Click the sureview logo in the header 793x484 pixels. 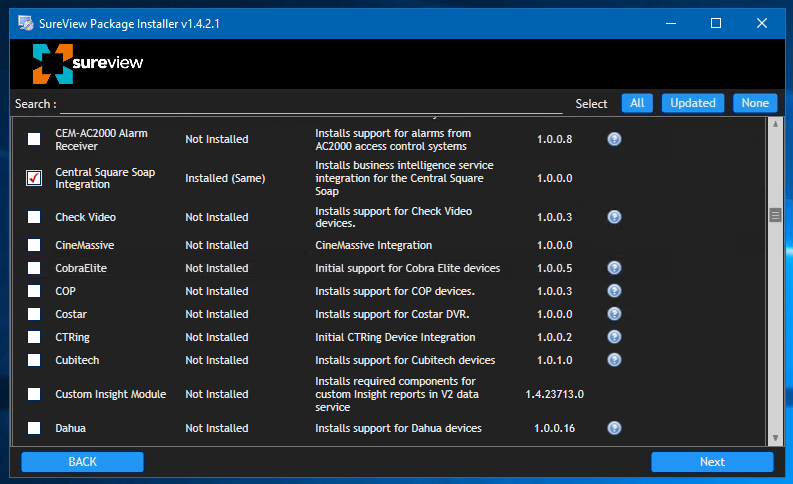[x=87, y=64]
